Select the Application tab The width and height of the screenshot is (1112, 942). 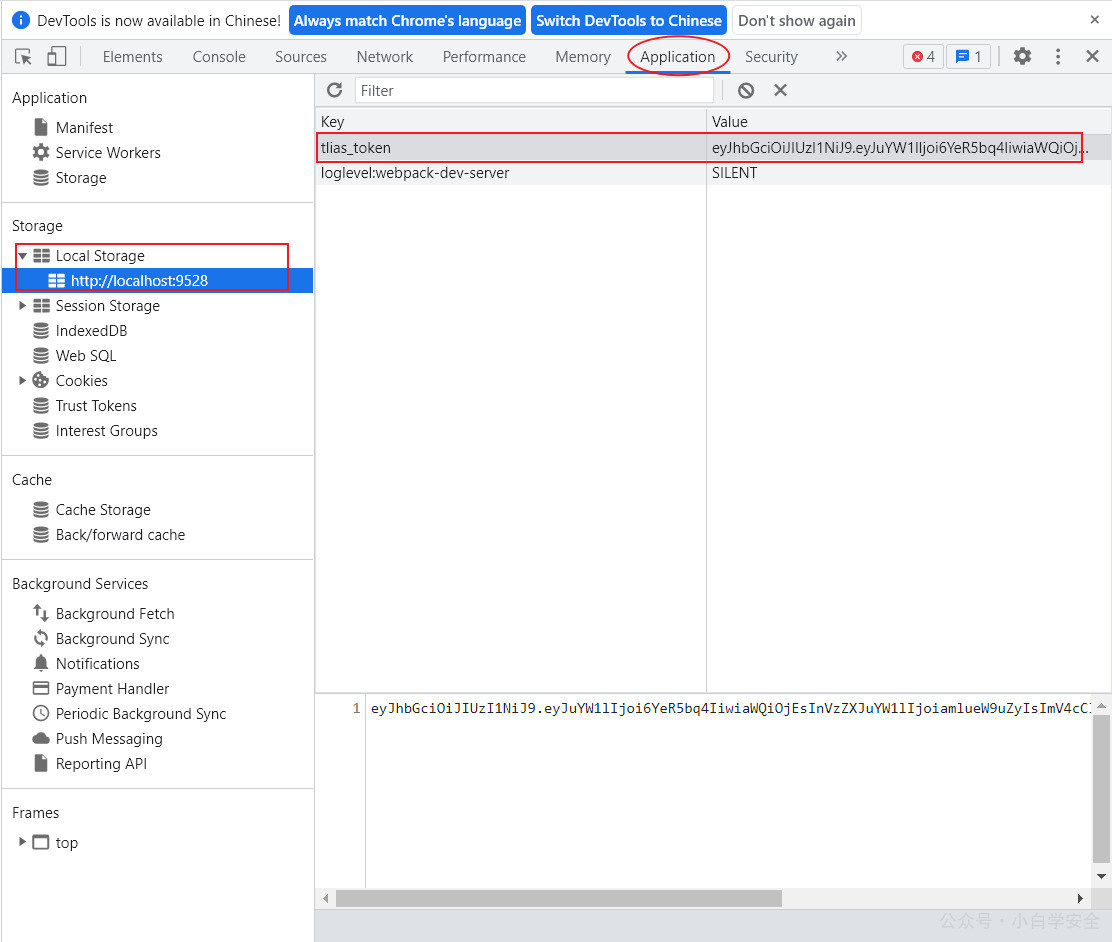[677, 57]
